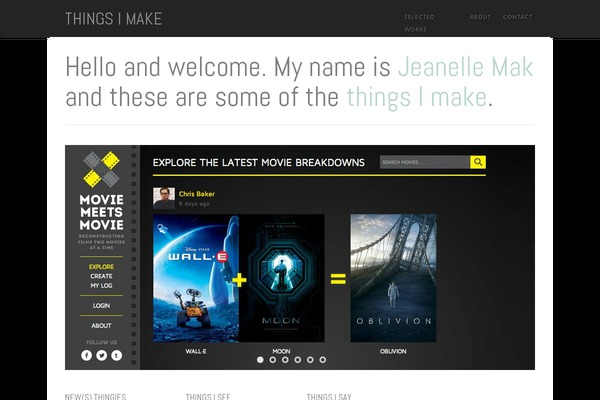Click the Oblivion movie poster
Screen dimensions: 600x400
(x=393, y=278)
